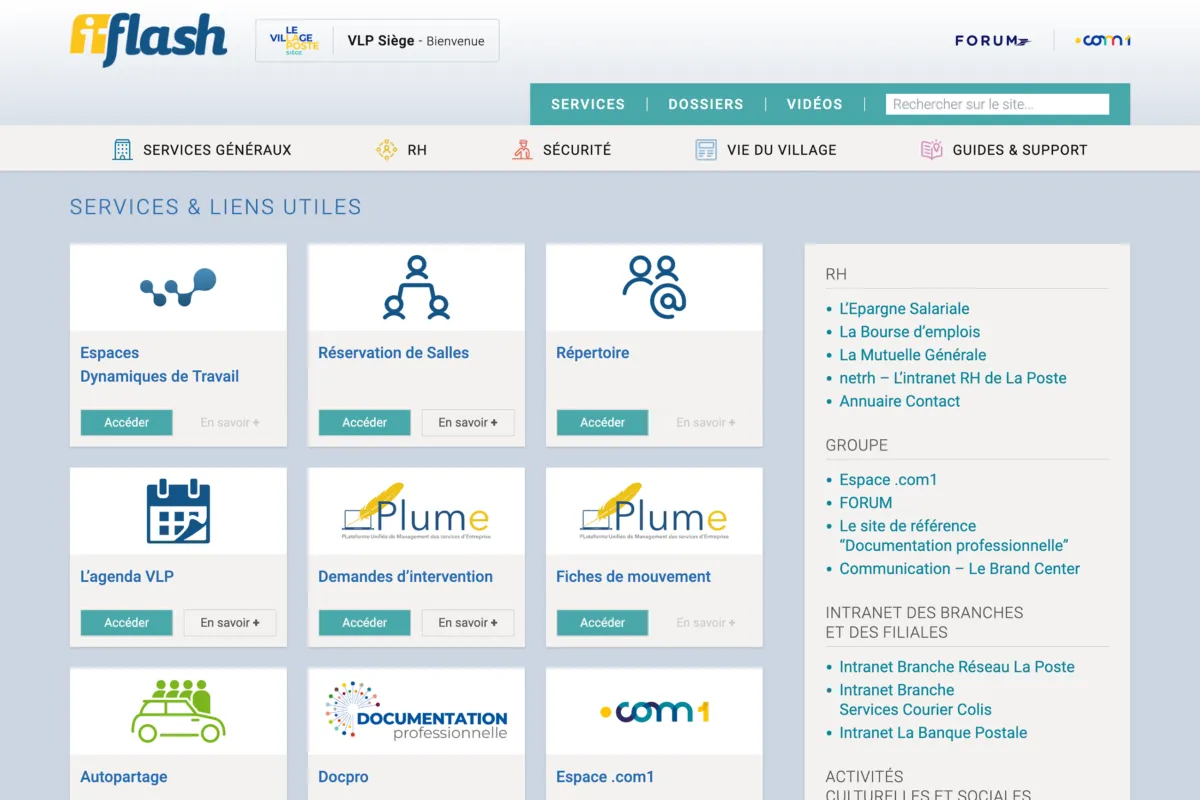The width and height of the screenshot is (1200, 800).
Task: Click the Vie du Village icon
Action: click(x=706, y=150)
